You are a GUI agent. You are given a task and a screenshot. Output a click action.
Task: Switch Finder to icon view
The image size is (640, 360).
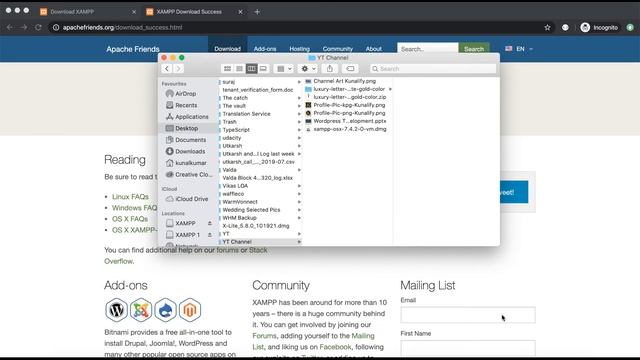coord(227,69)
